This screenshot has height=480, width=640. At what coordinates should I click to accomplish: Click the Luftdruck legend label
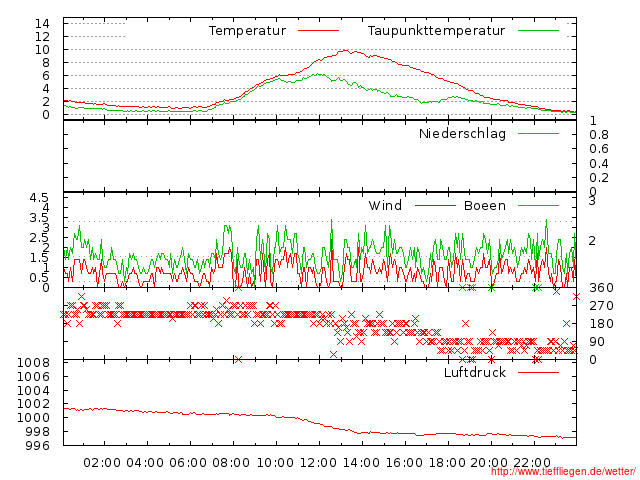click(475, 372)
